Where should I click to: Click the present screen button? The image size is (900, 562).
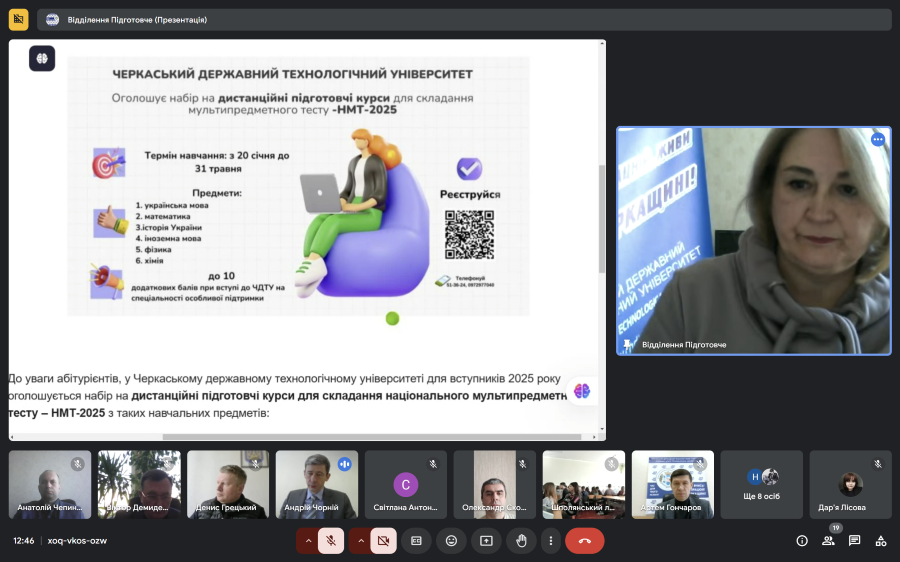tap(486, 541)
